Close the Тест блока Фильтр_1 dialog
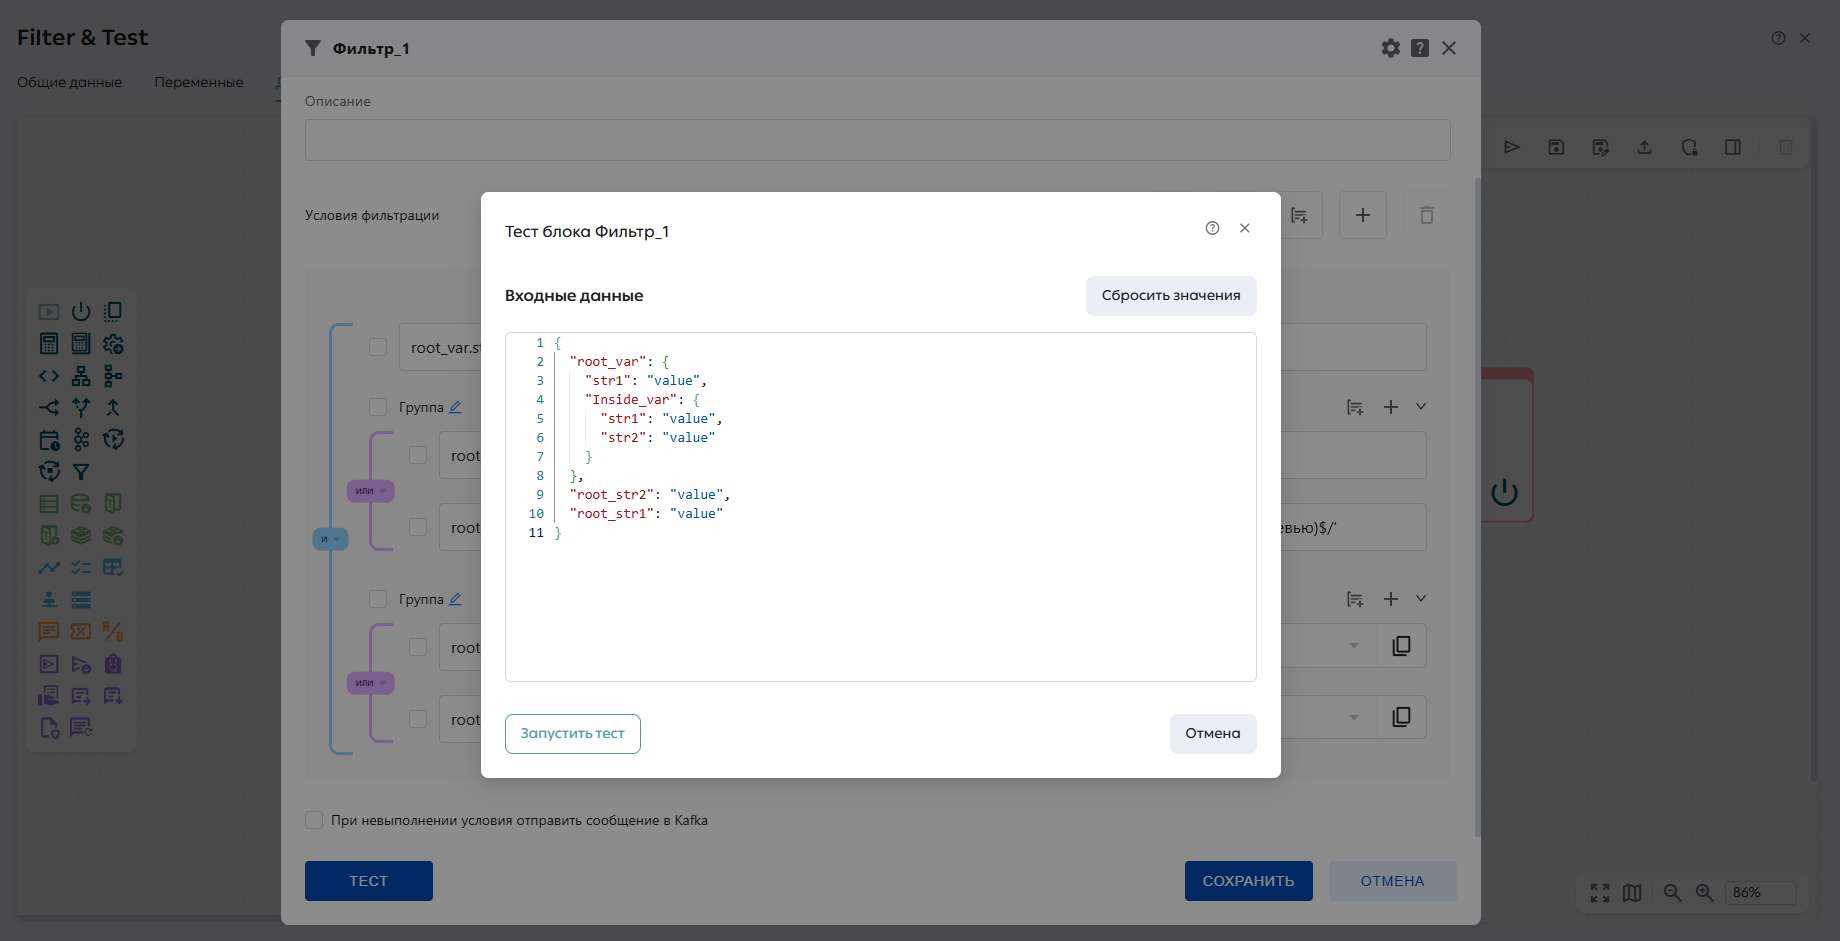1840x941 pixels. tap(1245, 228)
